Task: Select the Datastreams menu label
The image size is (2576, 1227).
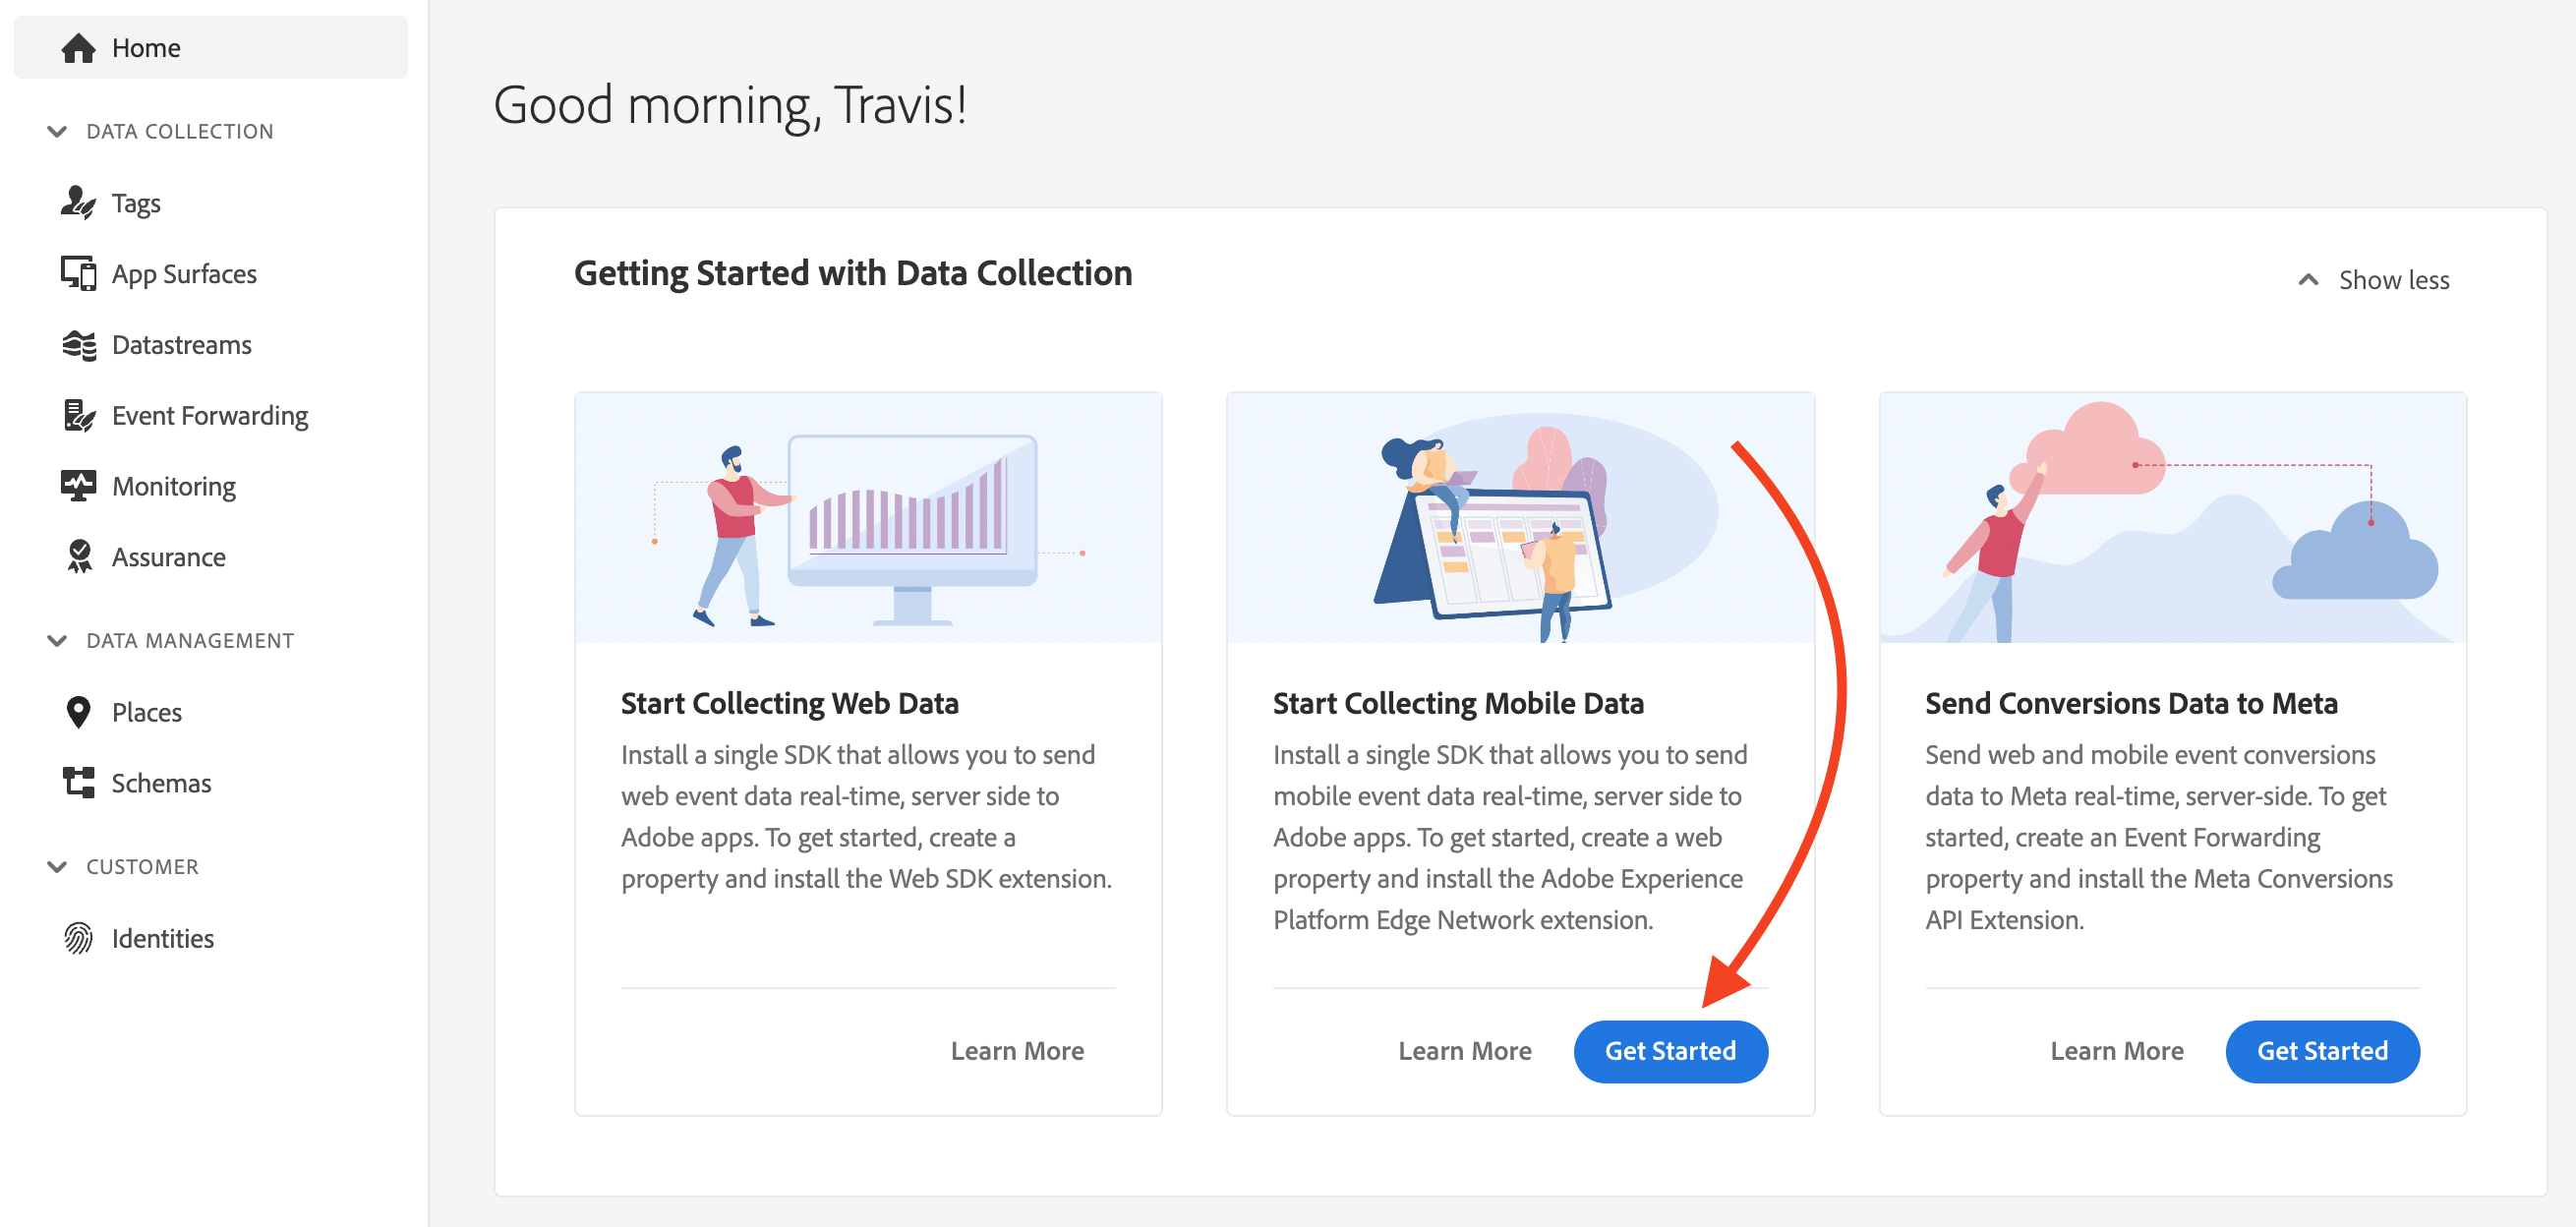Action: tap(181, 345)
